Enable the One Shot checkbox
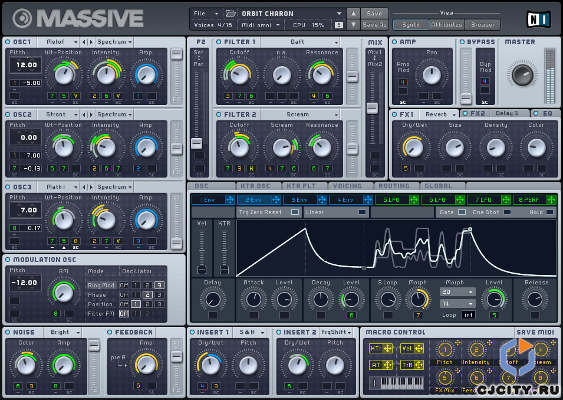 point(506,212)
